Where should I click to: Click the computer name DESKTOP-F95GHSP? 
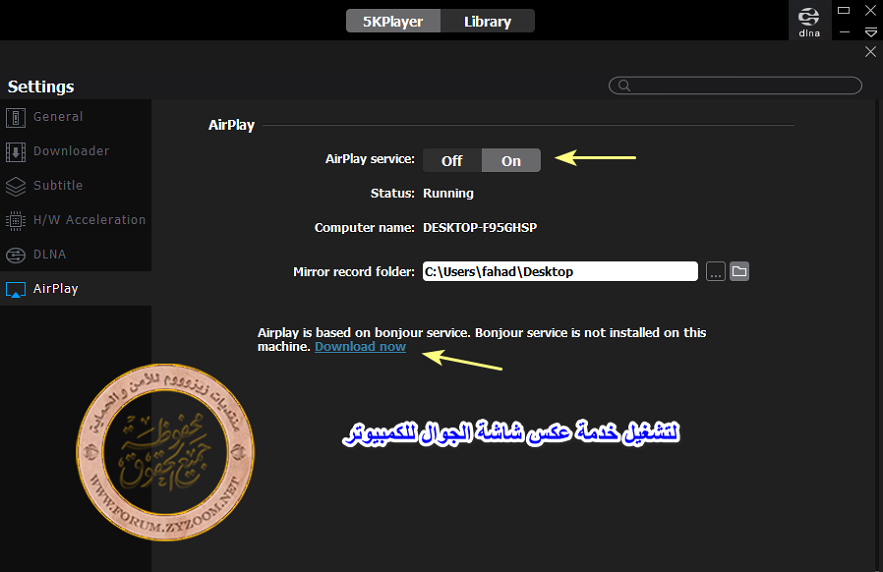(480, 227)
